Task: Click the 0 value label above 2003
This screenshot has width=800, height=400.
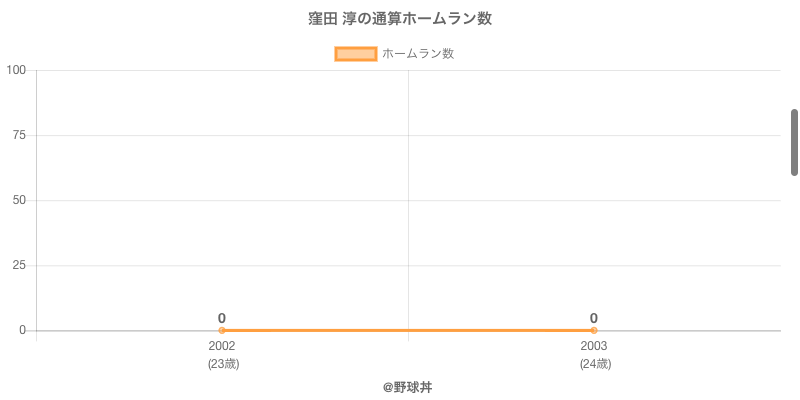Action: tap(594, 318)
